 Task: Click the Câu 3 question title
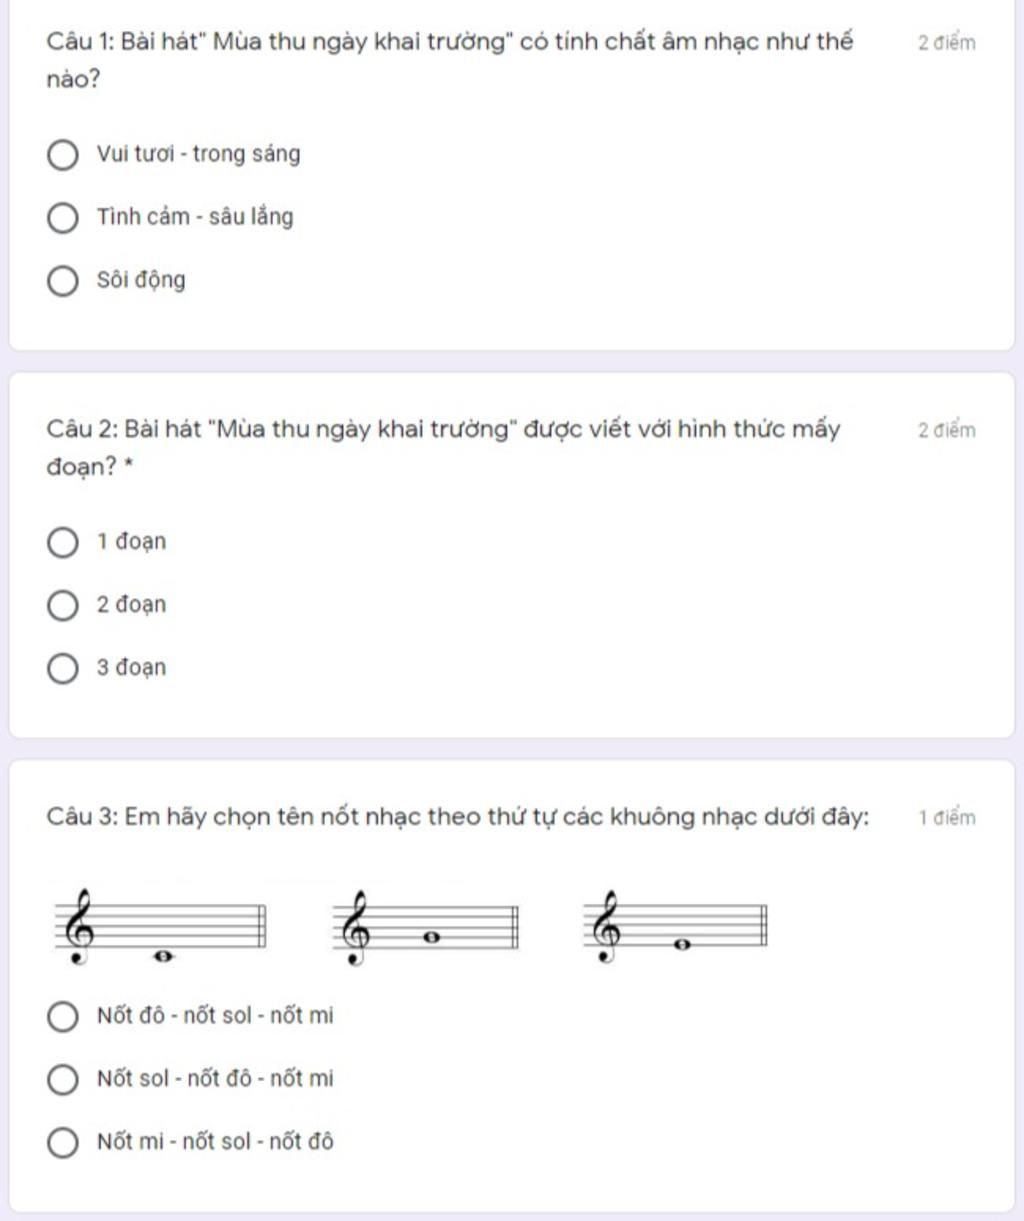458,817
